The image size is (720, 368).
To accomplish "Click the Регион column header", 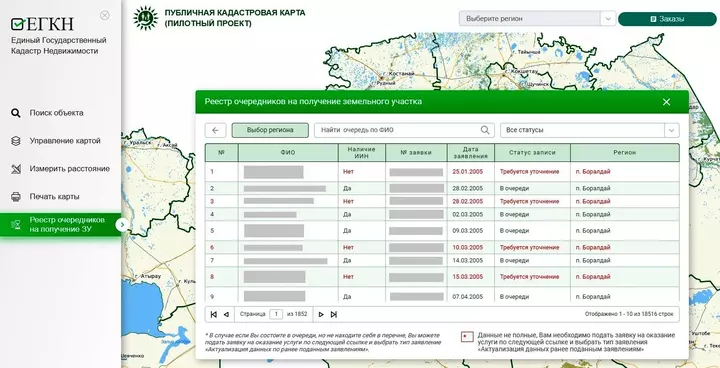I will coord(625,153).
